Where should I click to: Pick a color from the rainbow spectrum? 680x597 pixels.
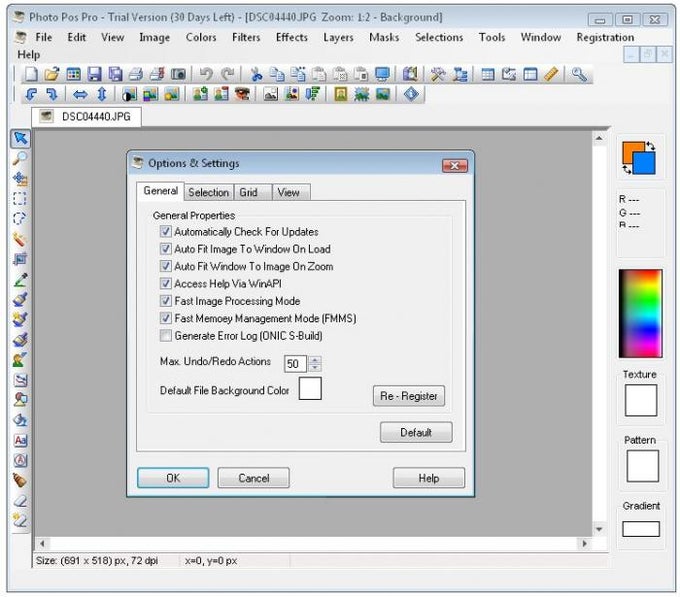tap(641, 313)
